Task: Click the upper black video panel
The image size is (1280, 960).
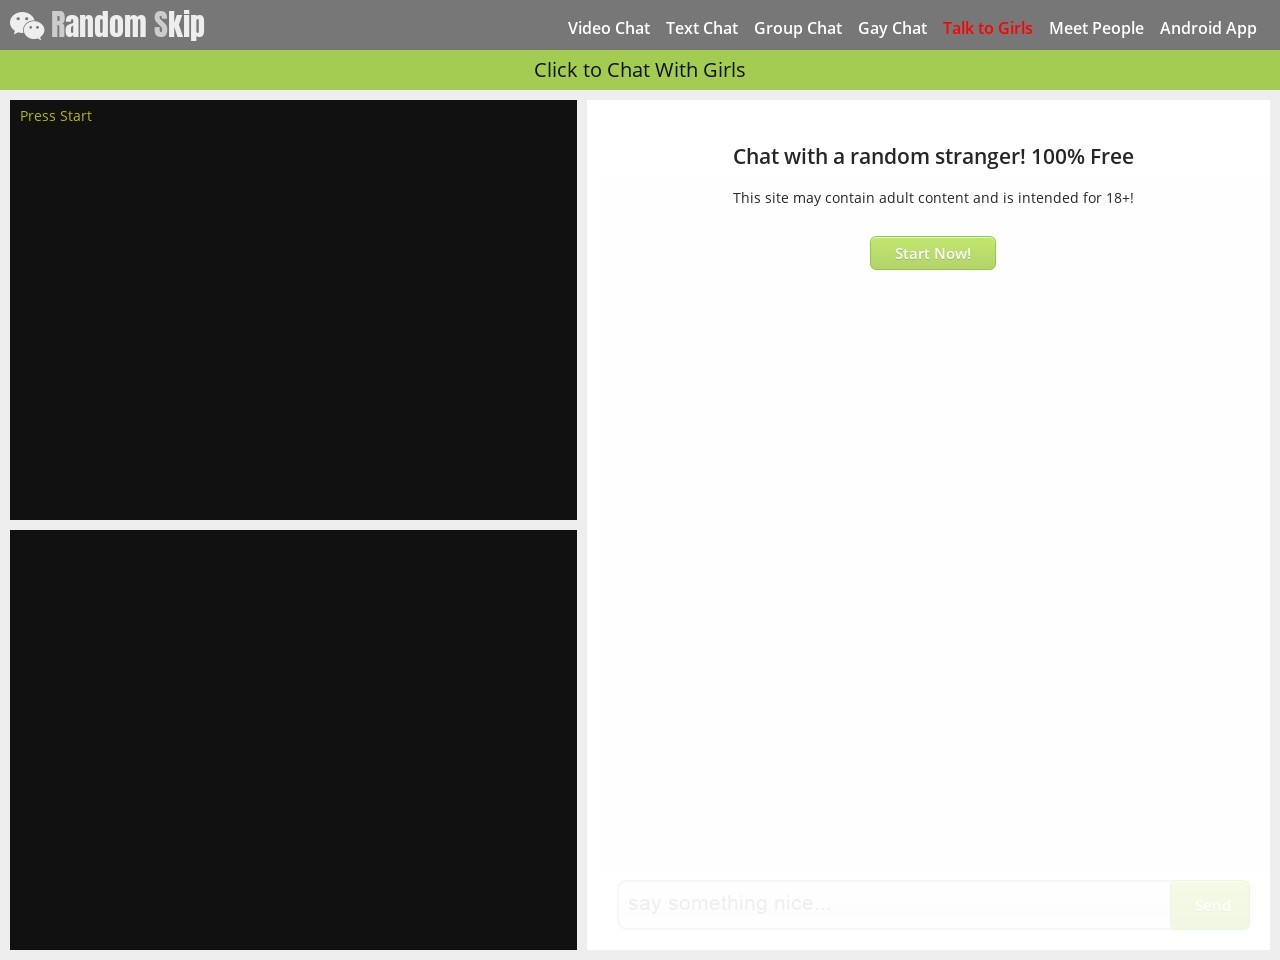Action: click(x=293, y=320)
